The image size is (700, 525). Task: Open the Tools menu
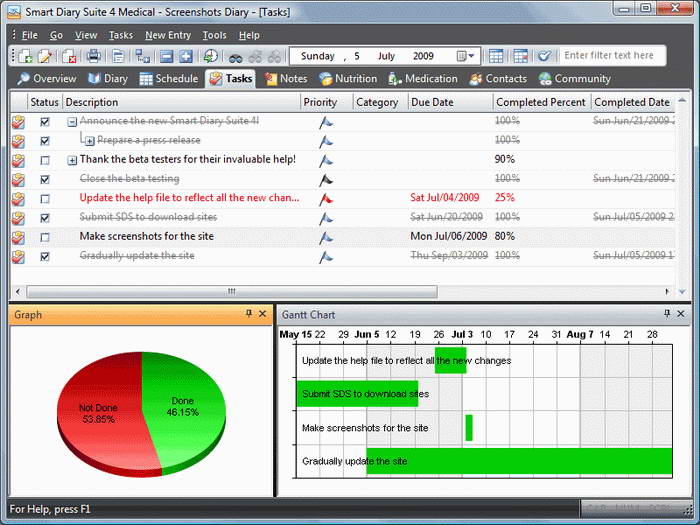[x=214, y=35]
